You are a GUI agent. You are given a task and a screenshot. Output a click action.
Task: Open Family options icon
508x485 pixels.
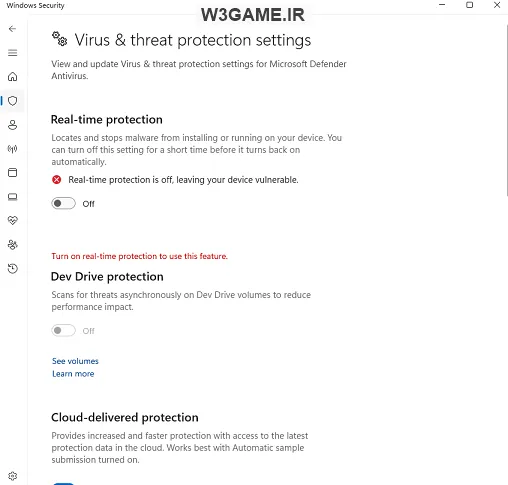(12, 245)
